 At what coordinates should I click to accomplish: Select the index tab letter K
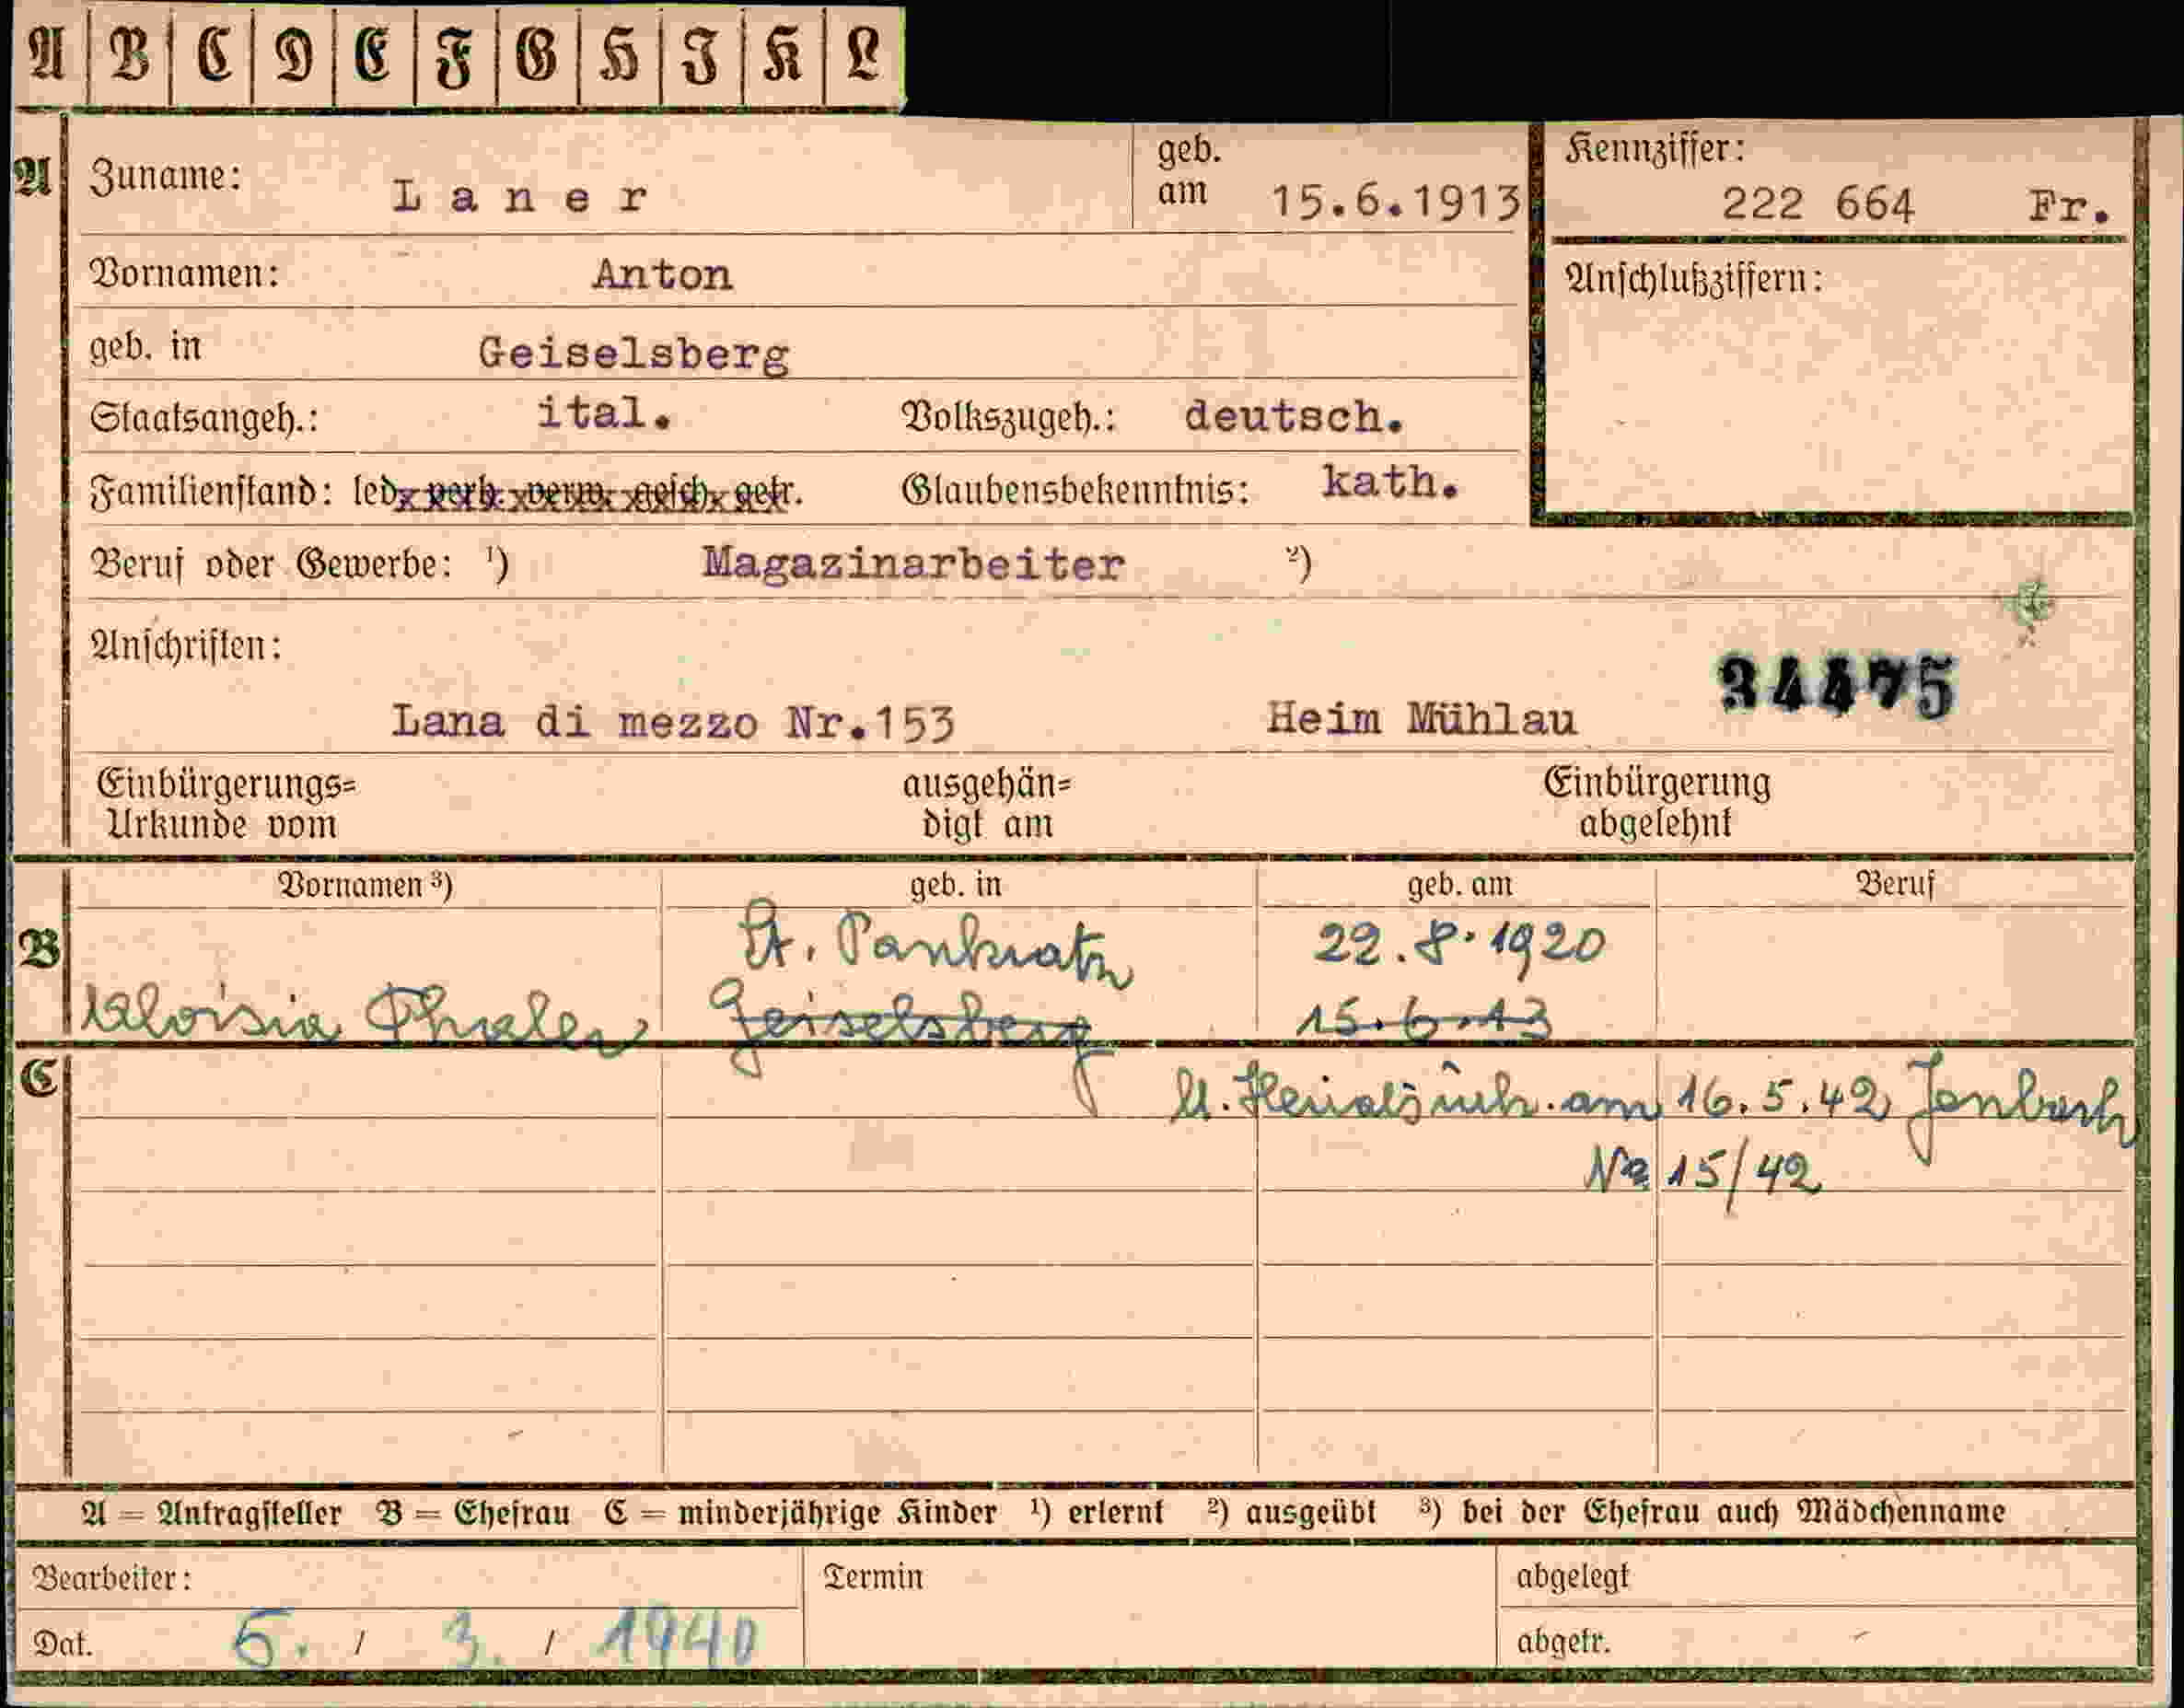[783, 54]
